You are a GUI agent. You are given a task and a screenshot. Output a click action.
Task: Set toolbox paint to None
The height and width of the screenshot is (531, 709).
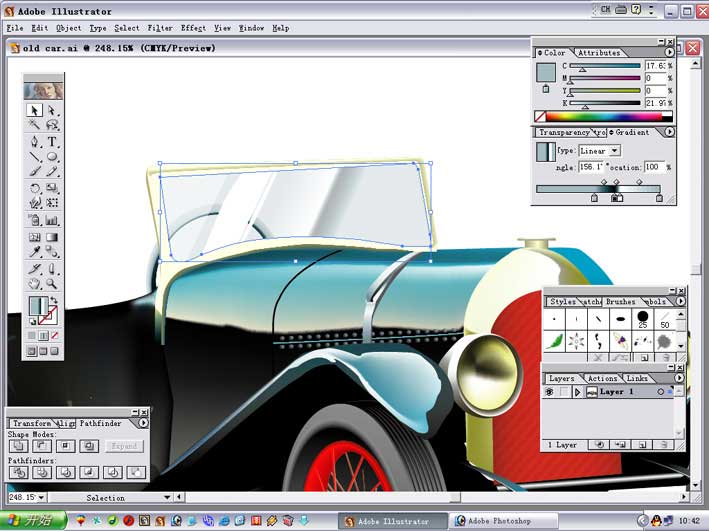pos(54,336)
